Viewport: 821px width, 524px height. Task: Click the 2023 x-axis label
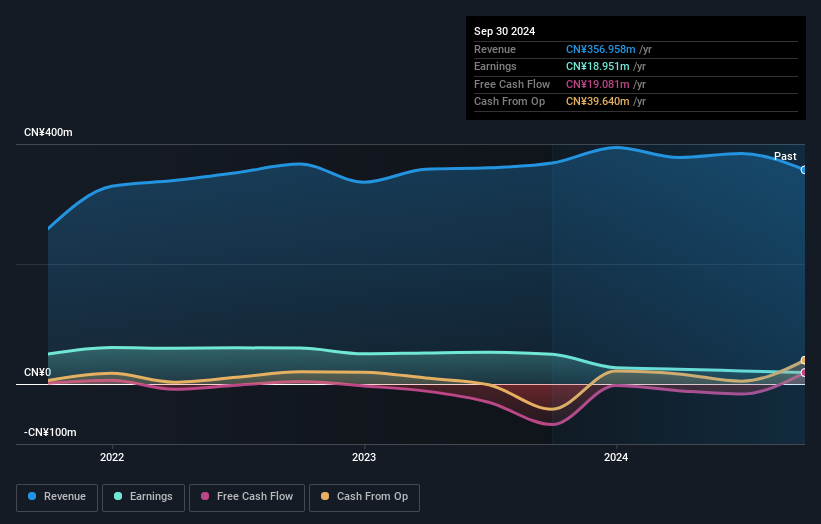pyautogui.click(x=364, y=458)
